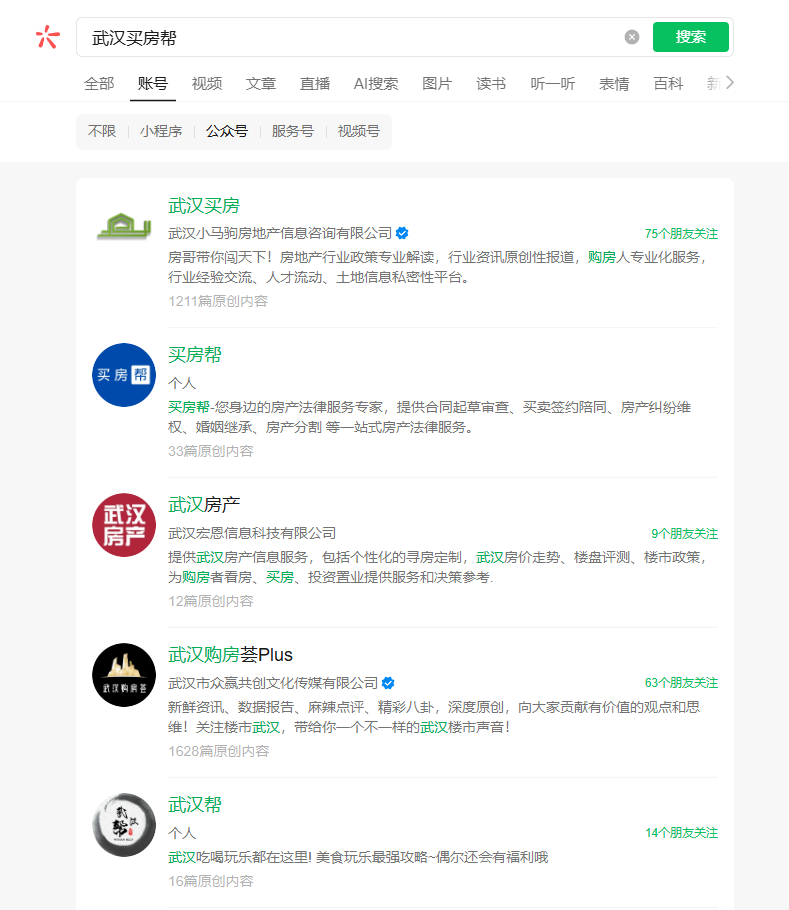The width and height of the screenshot is (789, 910).
Task: Click 武汉小马驹房地产信息咨询有限公司 company name
Action: coord(280,233)
